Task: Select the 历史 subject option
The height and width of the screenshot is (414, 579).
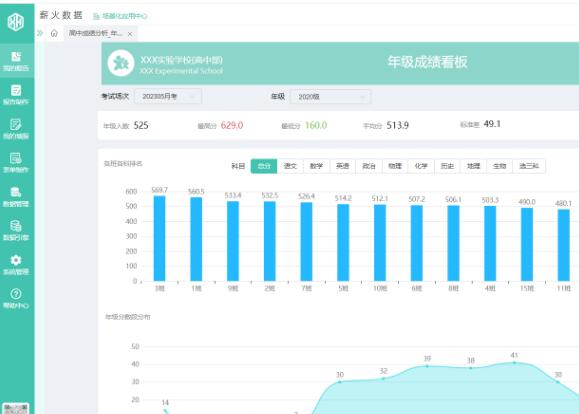Action: click(x=448, y=166)
